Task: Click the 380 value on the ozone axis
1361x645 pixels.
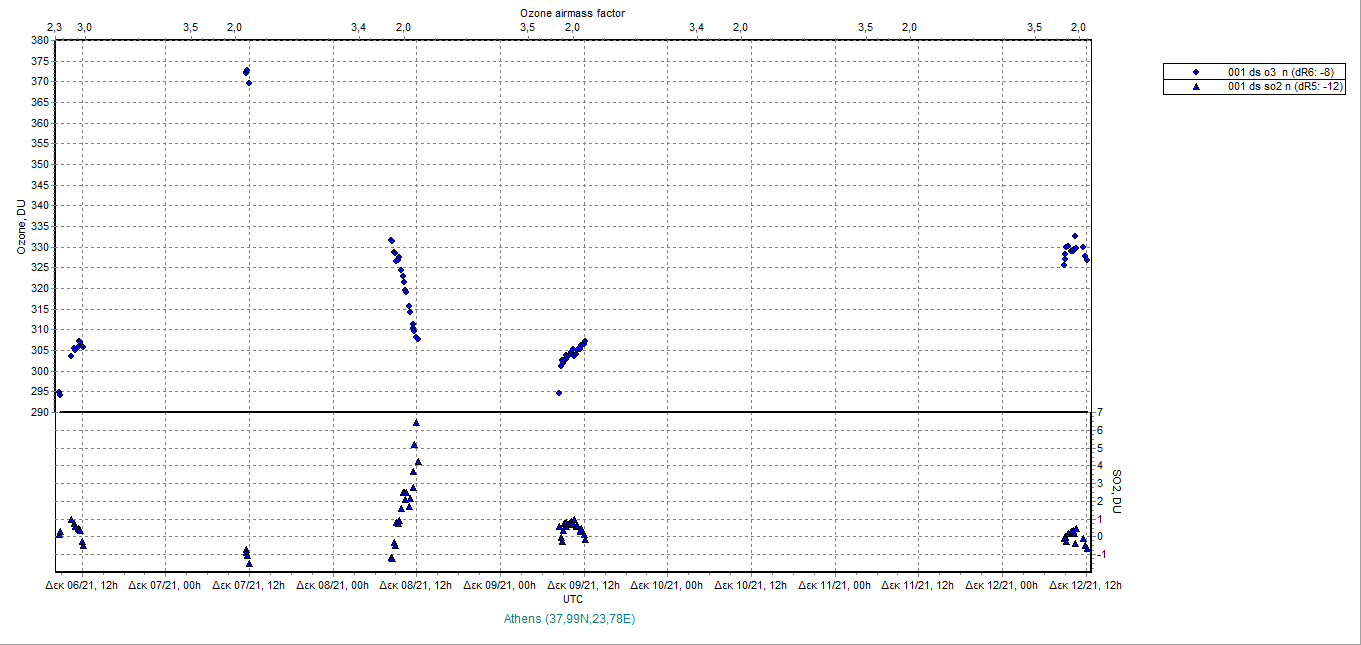Action: tap(39, 41)
